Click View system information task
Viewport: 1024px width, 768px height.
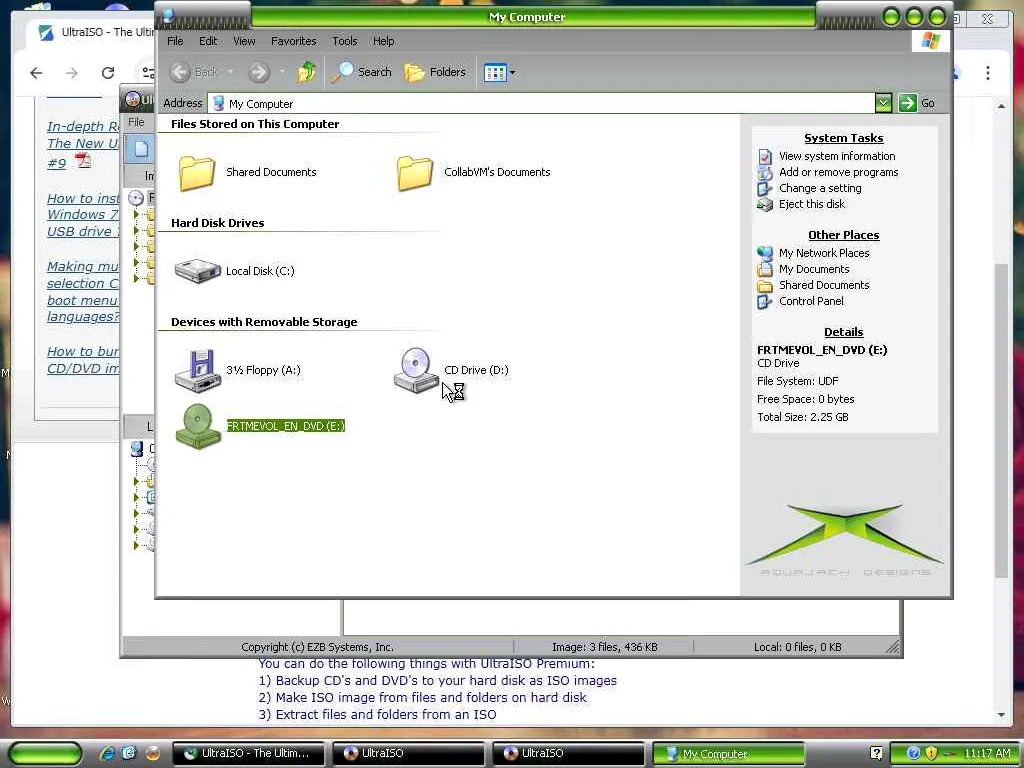tap(837, 156)
